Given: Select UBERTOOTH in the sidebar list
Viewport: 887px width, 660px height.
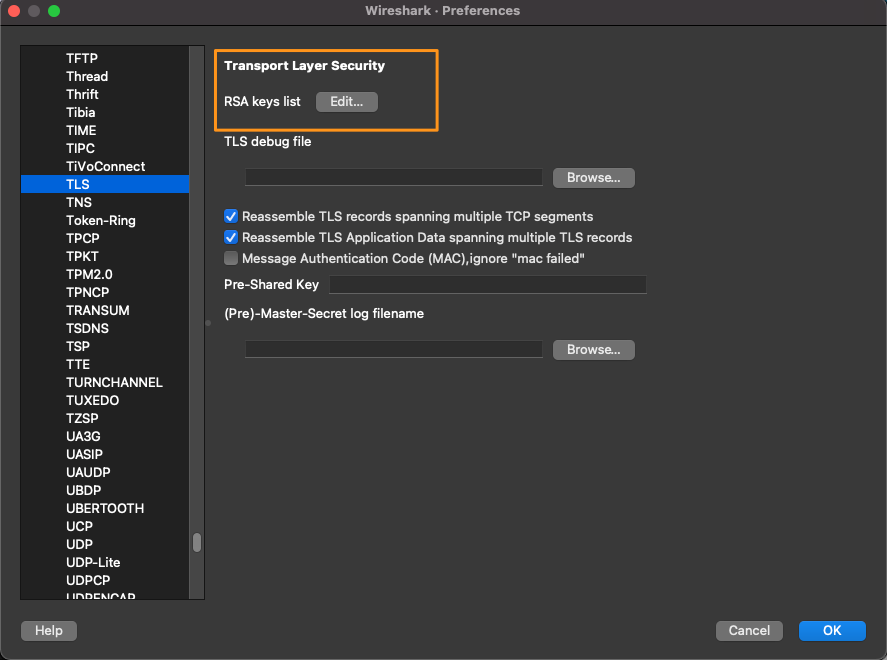Looking at the screenshot, I should (105, 508).
